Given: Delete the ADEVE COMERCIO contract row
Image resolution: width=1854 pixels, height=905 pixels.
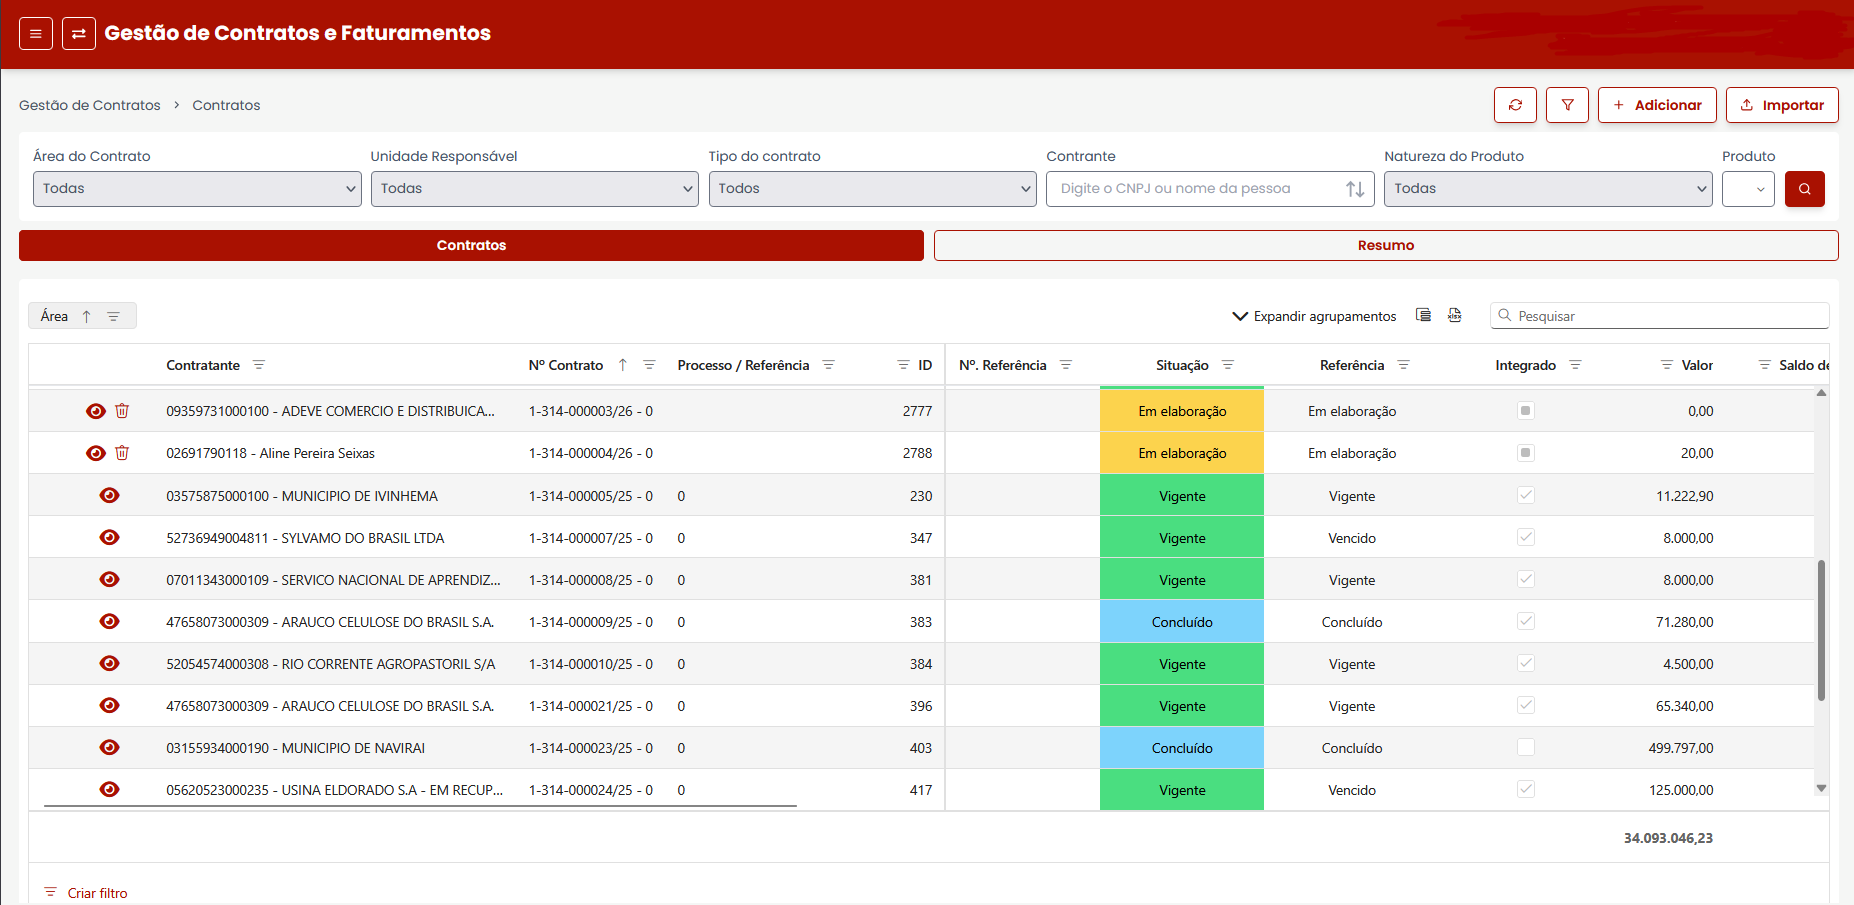Looking at the screenshot, I should [122, 411].
